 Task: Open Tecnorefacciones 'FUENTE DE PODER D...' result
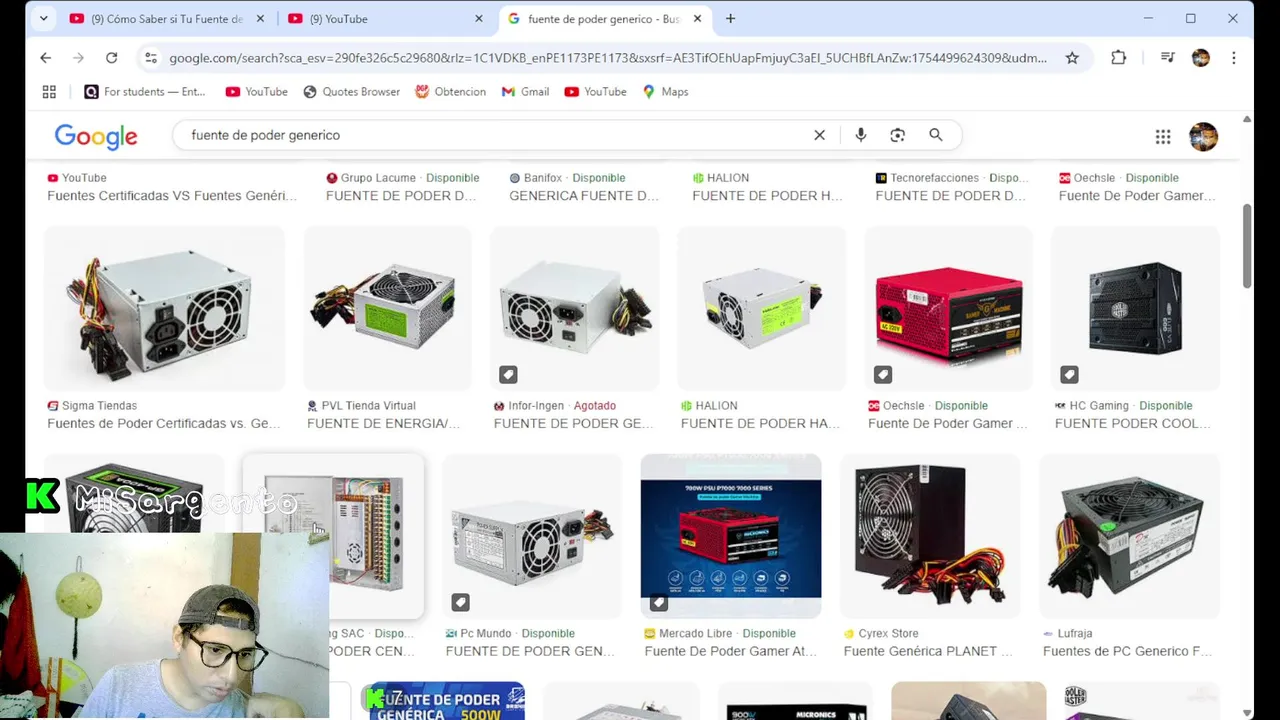click(951, 196)
